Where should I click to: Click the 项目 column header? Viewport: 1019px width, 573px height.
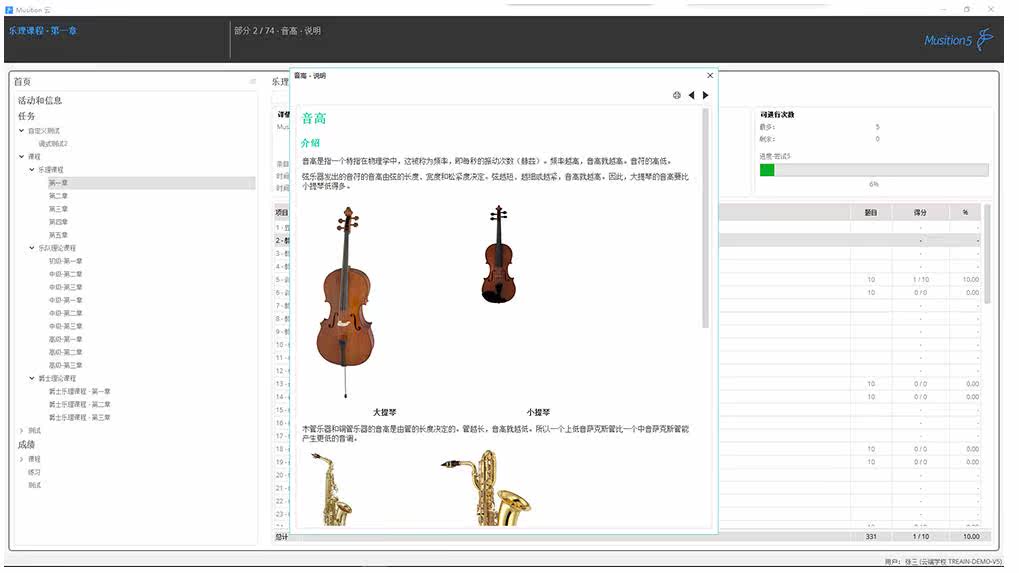281,212
